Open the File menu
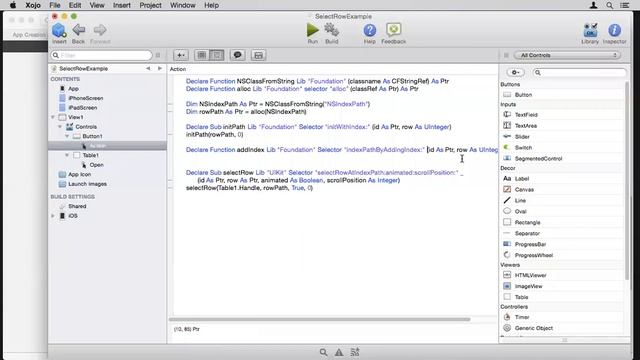Image resolution: width=640 pixels, height=360 pixels. click(x=55, y=5)
